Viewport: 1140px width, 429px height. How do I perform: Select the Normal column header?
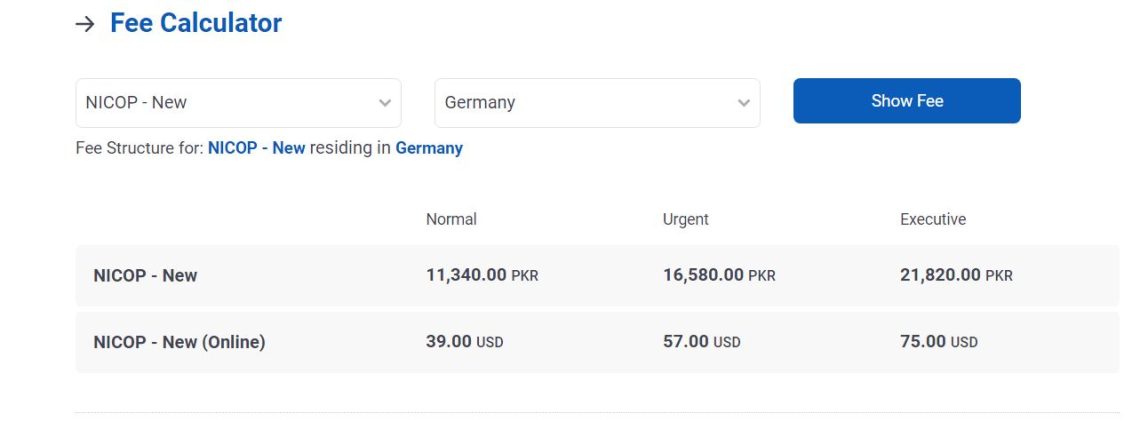tap(451, 219)
